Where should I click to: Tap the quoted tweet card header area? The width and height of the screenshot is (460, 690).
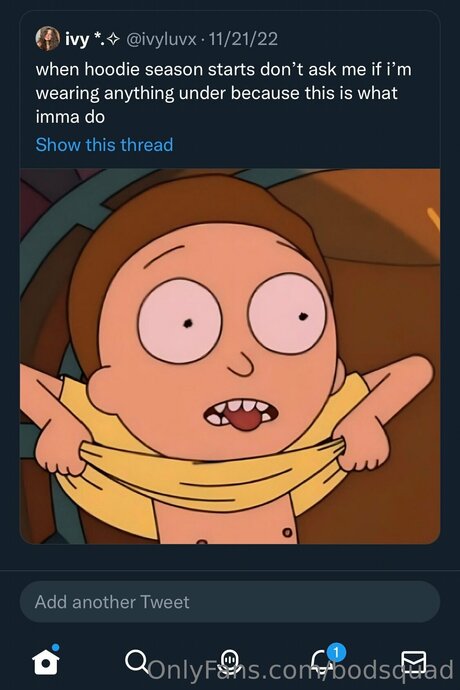coord(157,39)
